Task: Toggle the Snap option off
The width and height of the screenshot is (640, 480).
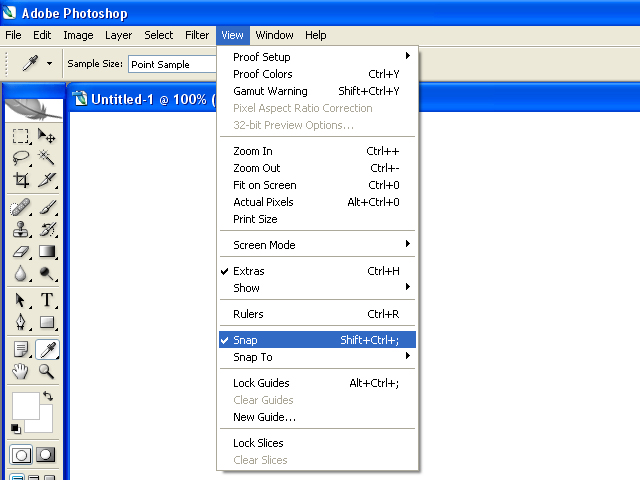Action: [x=317, y=340]
